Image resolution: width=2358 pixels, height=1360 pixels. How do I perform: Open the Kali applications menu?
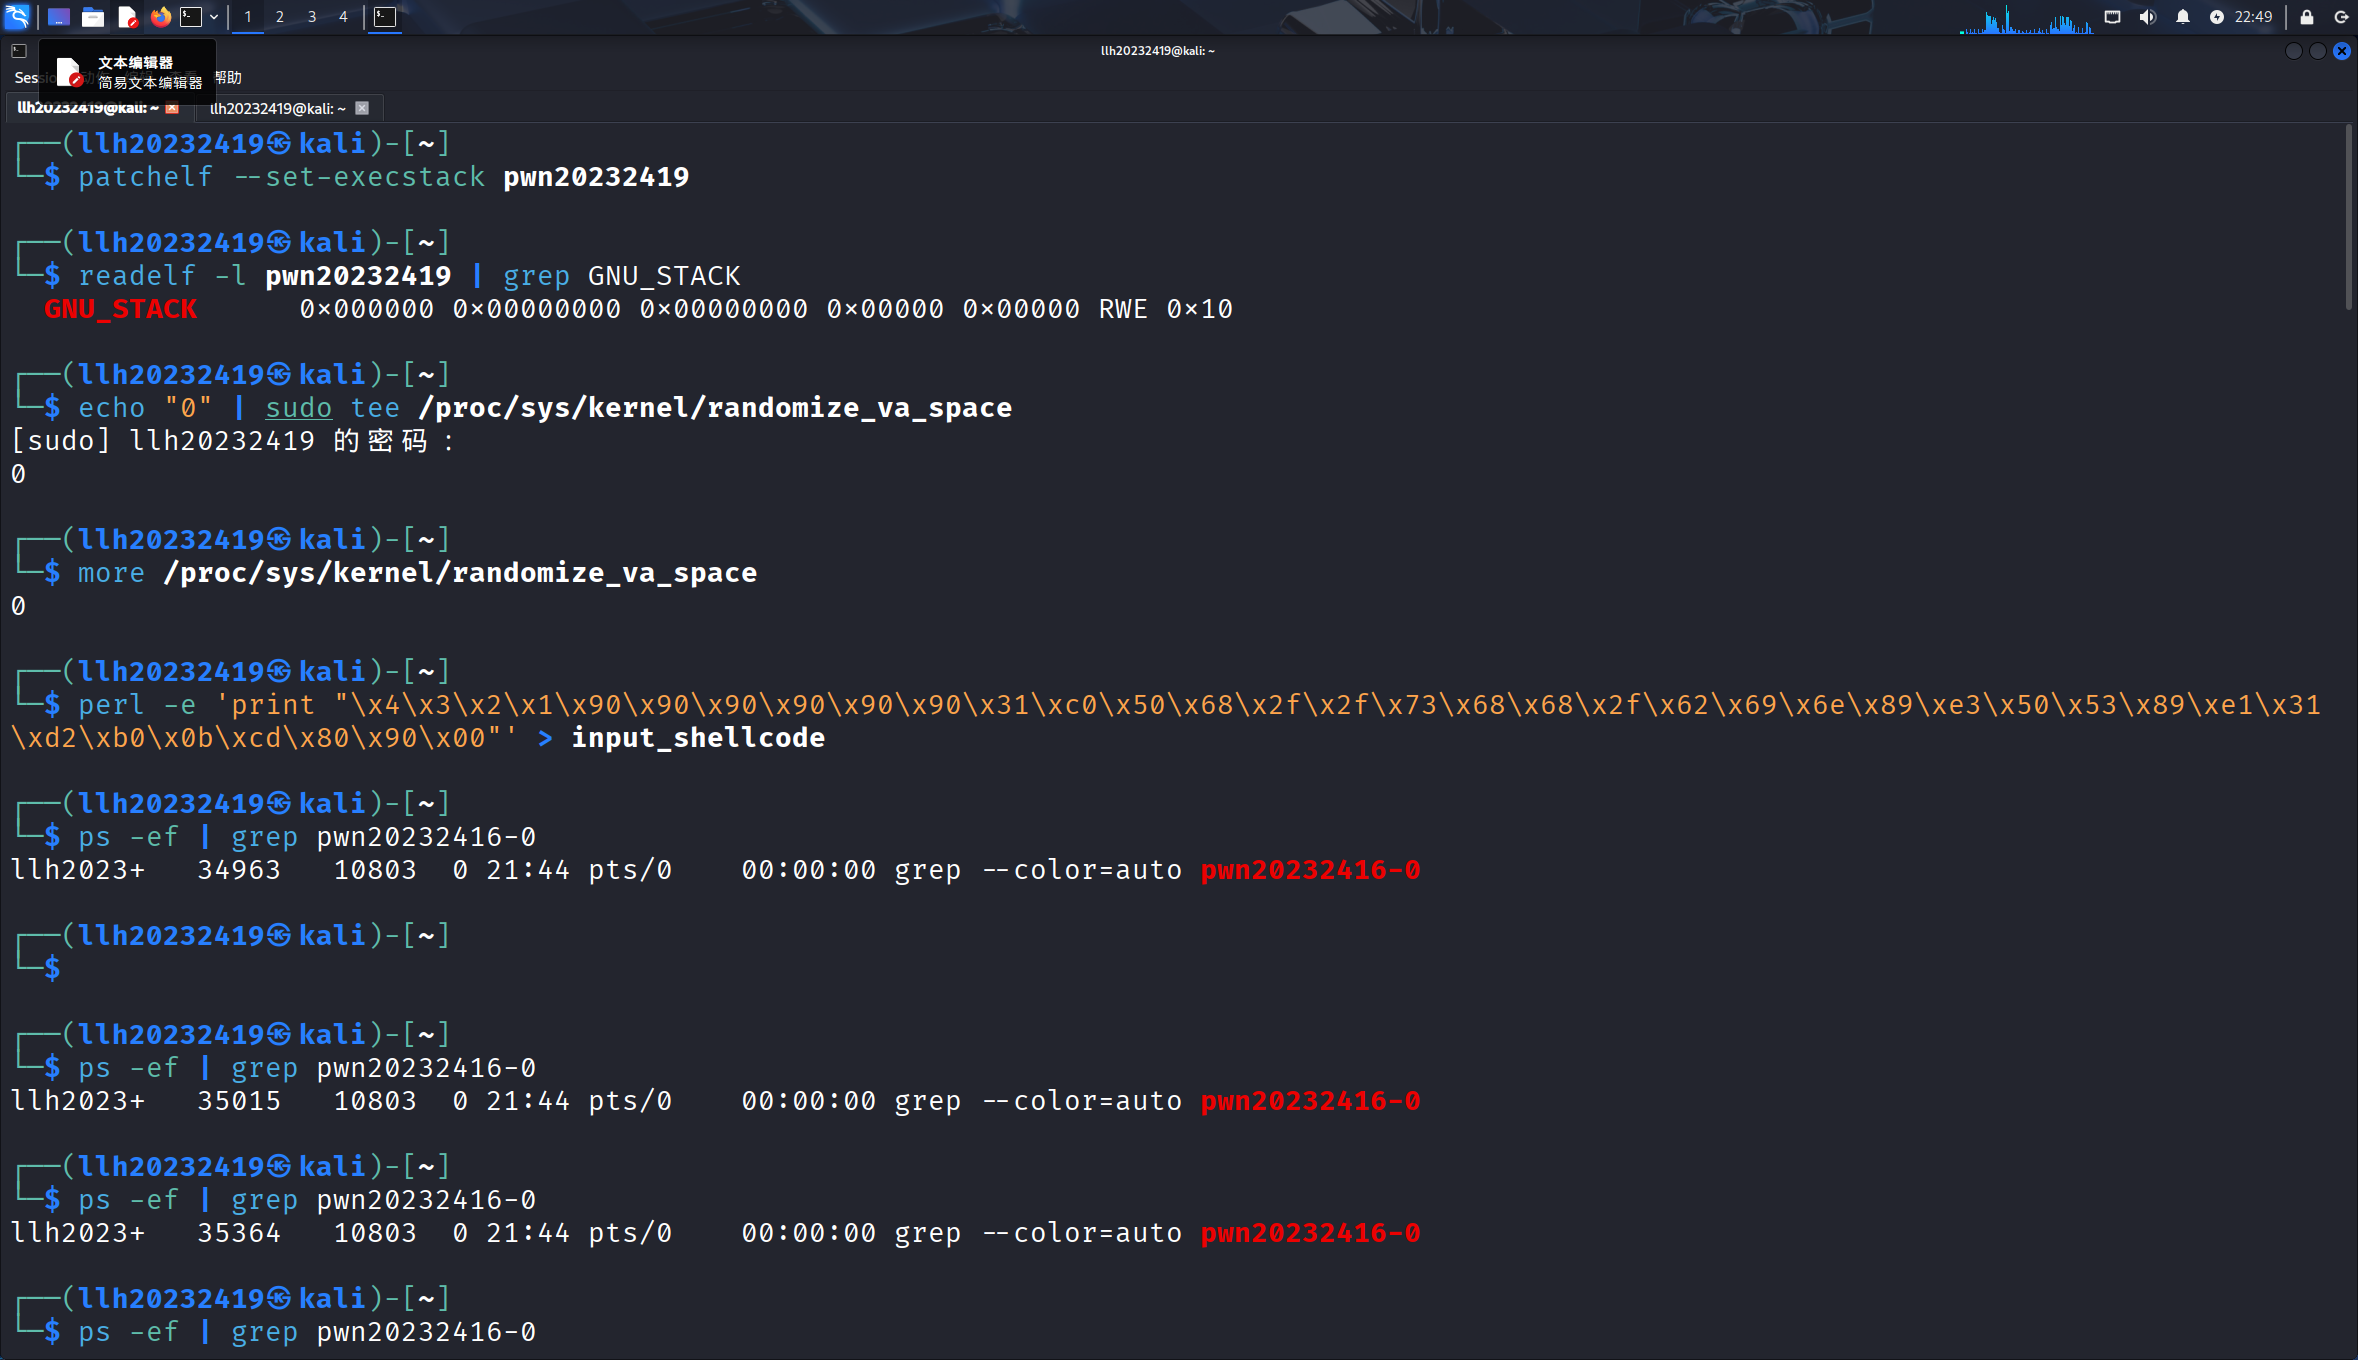pos(18,16)
